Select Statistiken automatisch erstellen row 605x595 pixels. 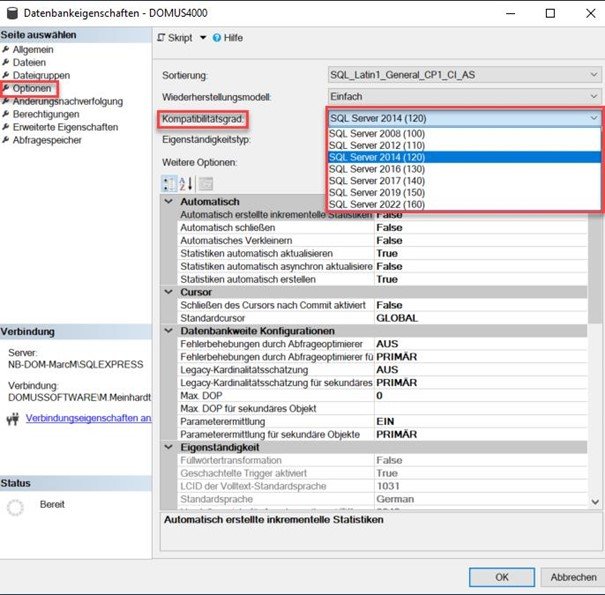coord(382,279)
